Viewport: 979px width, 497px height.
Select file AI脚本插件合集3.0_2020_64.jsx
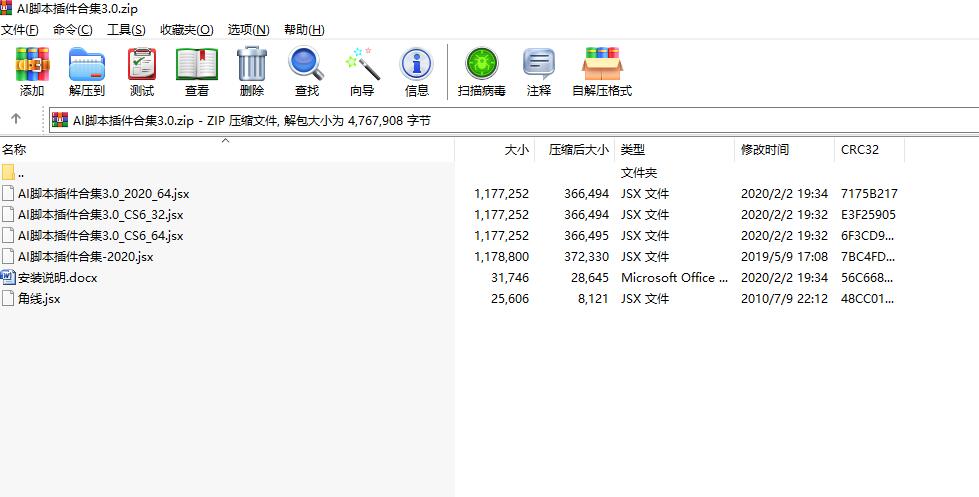(104, 194)
